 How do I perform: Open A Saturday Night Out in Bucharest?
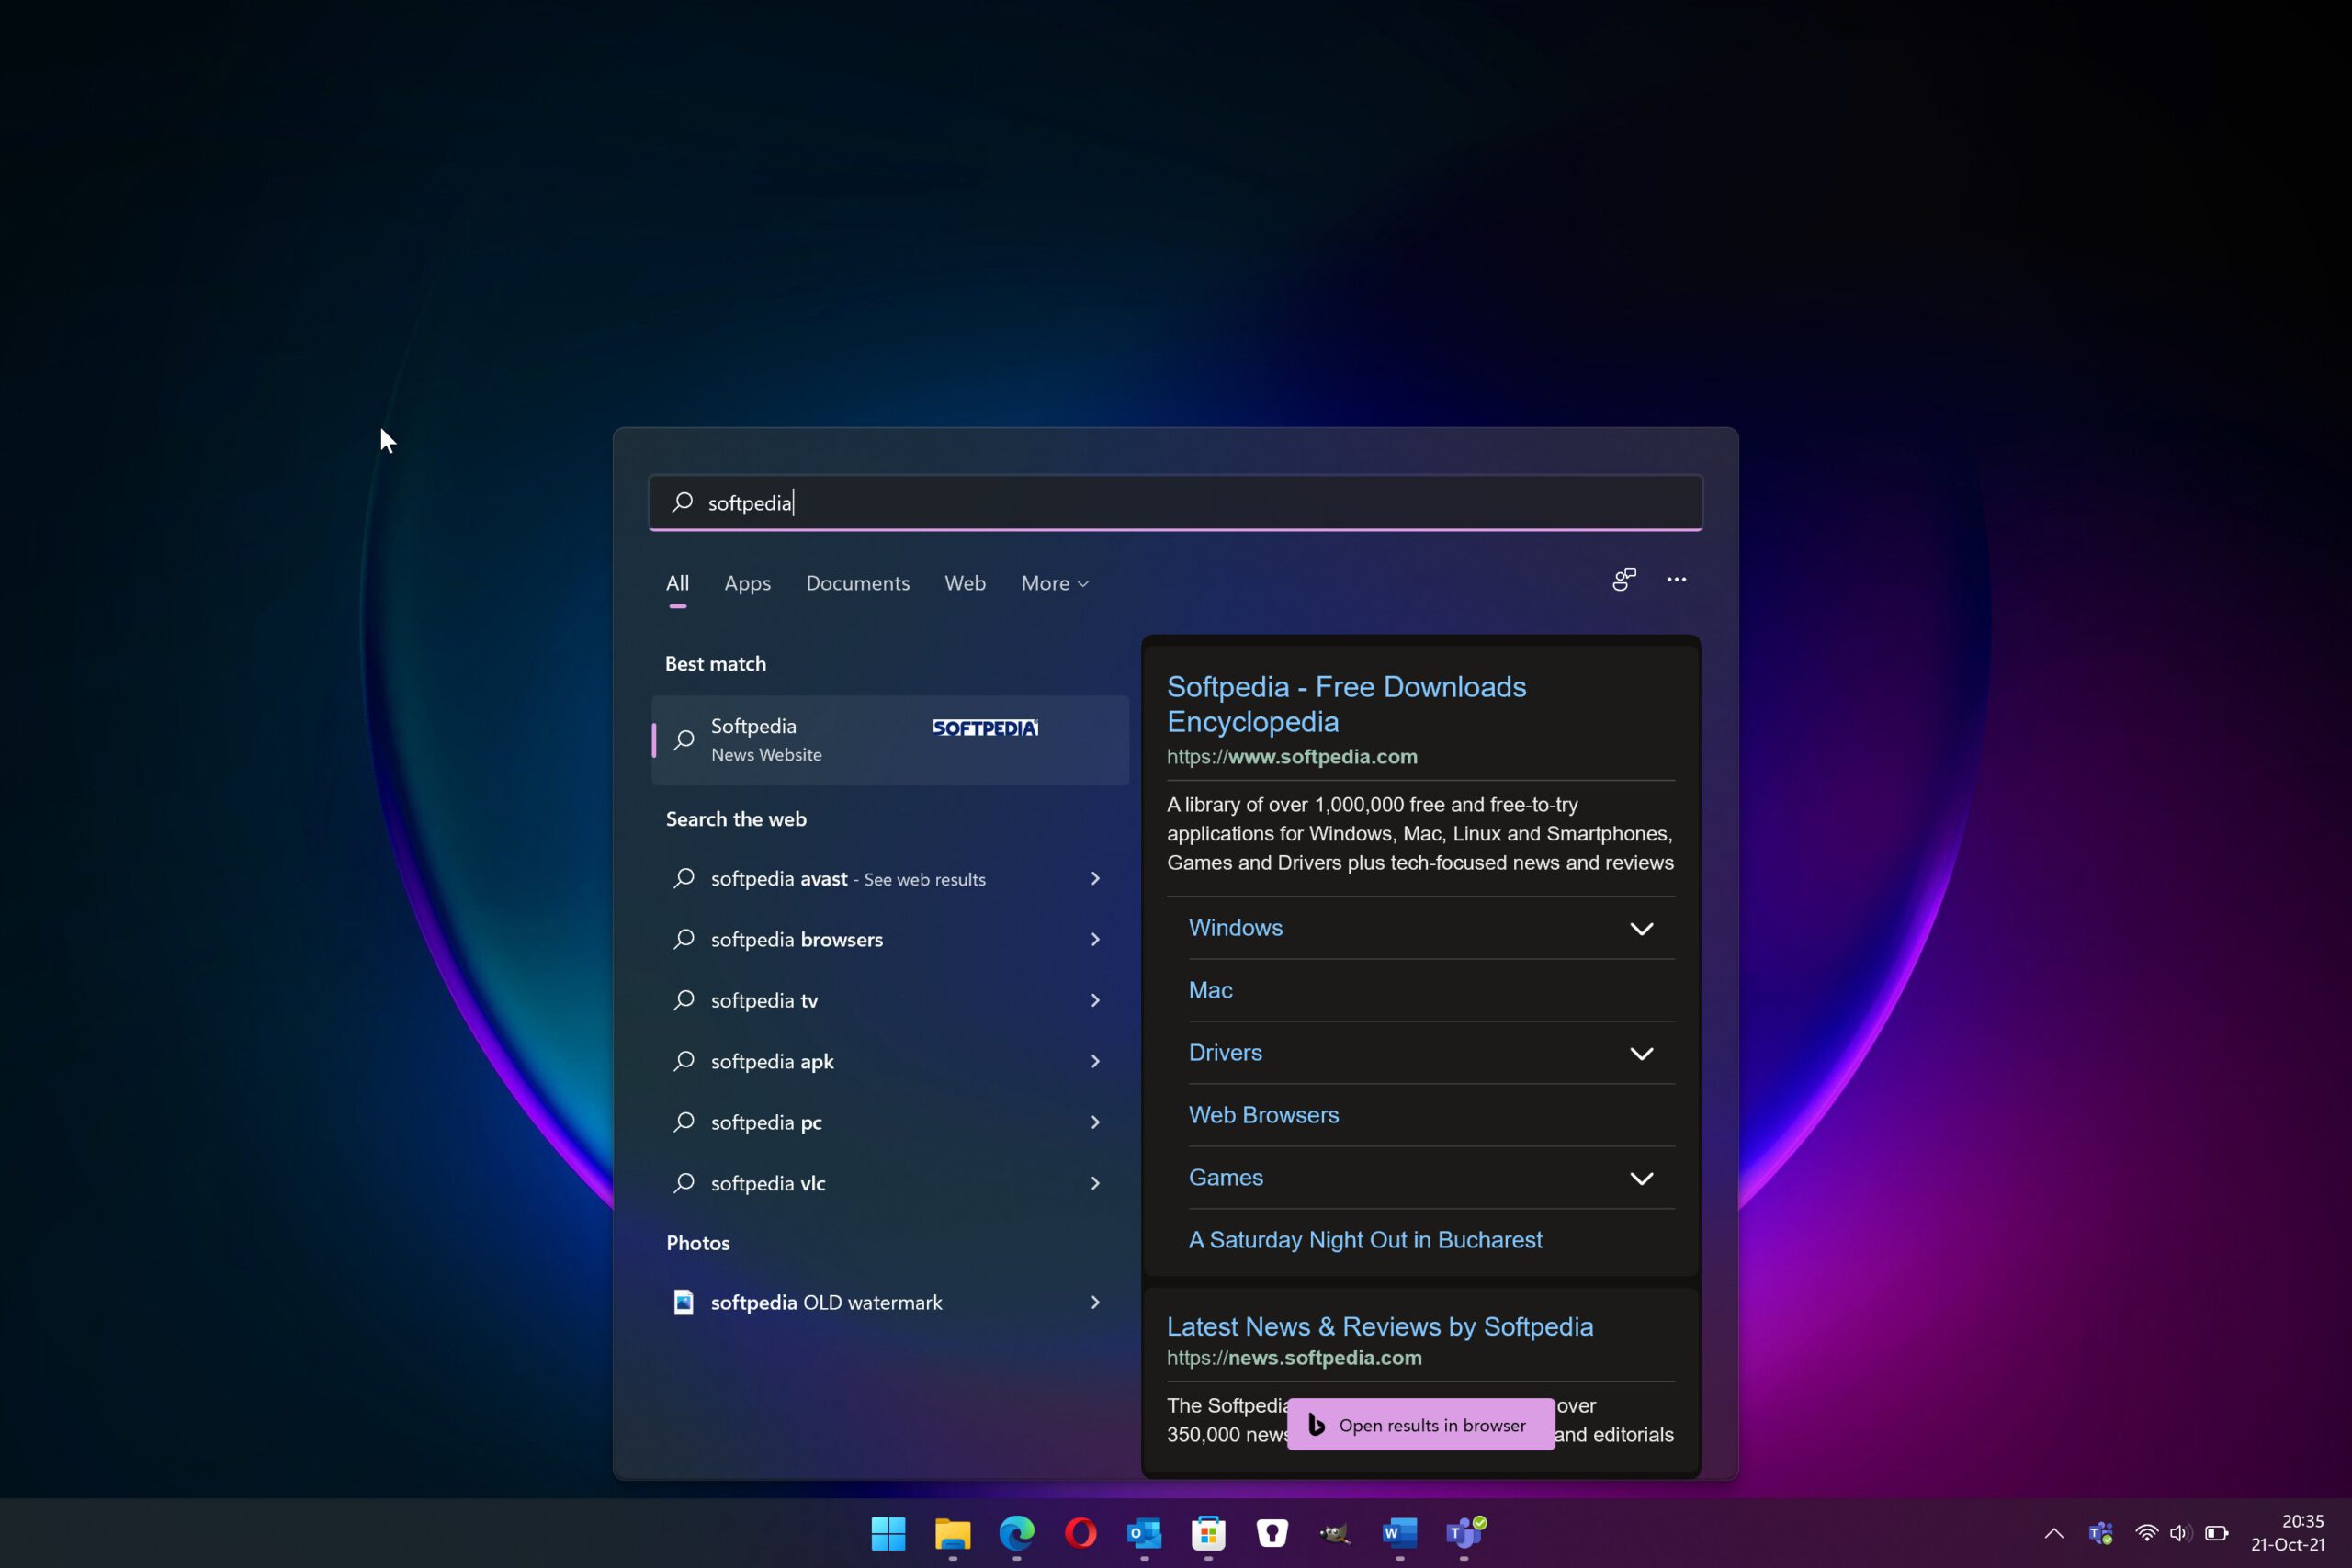point(1365,1240)
